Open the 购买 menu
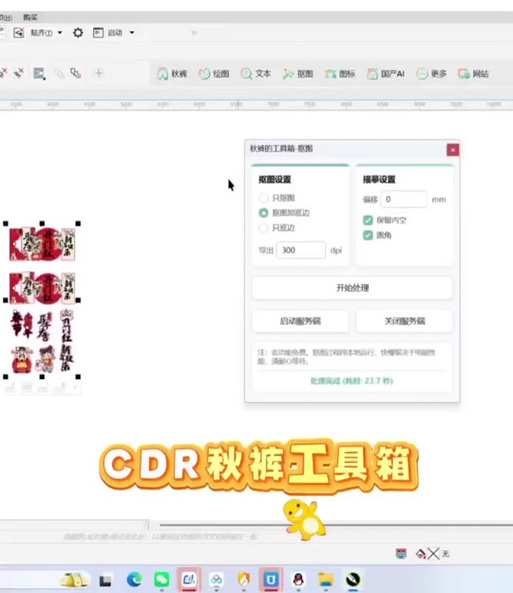The width and height of the screenshot is (513, 593). [x=30, y=17]
